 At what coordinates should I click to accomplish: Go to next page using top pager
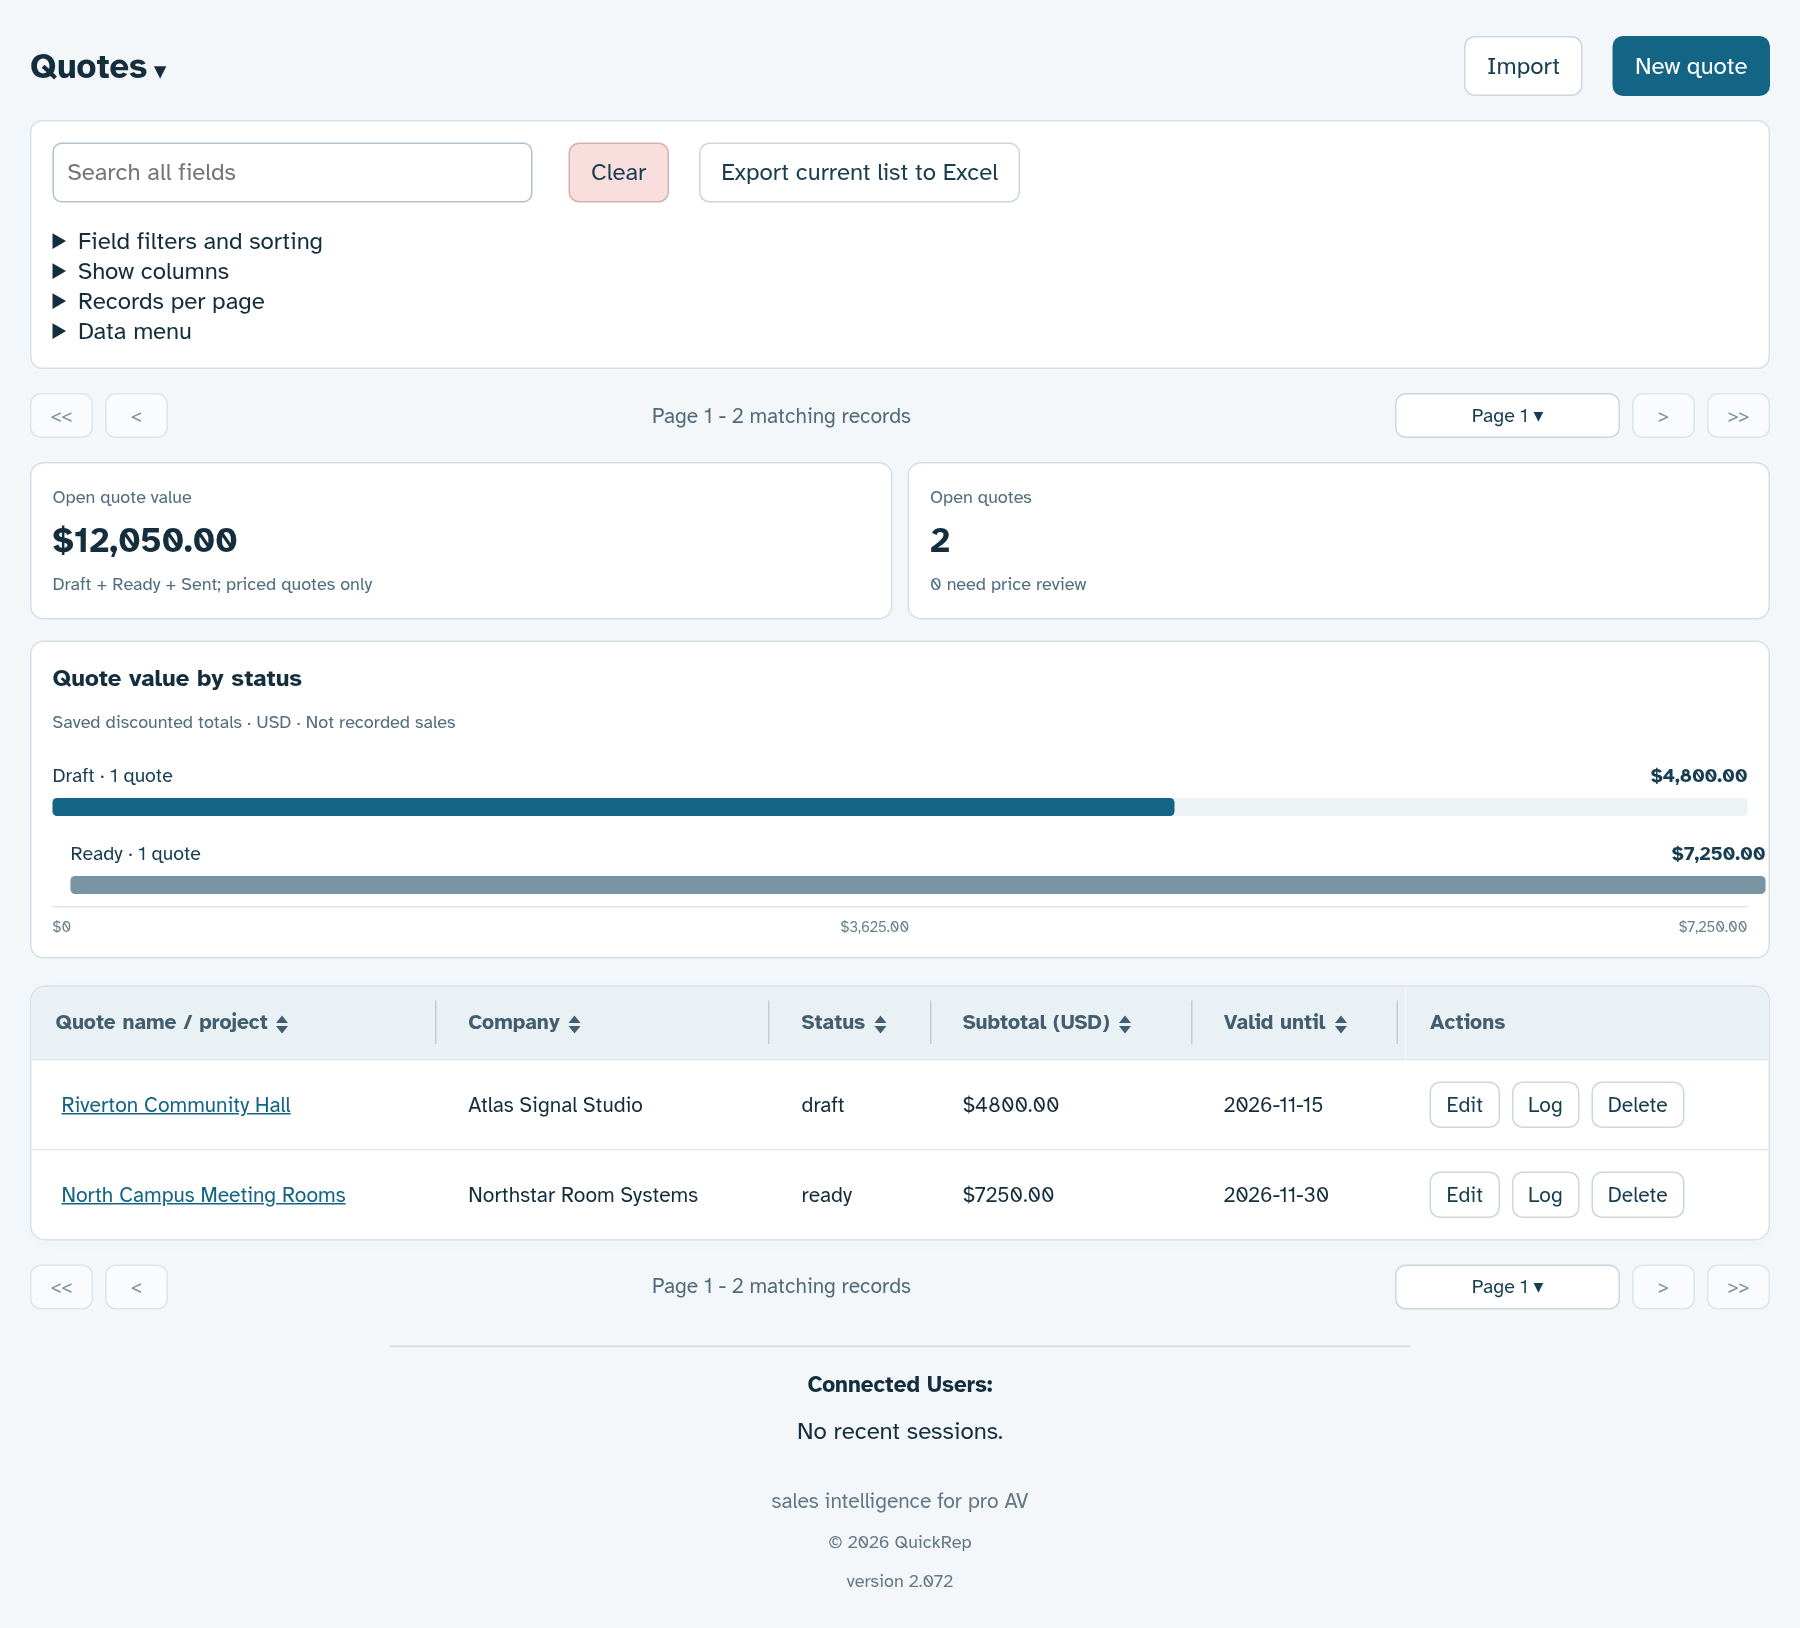click(1663, 416)
